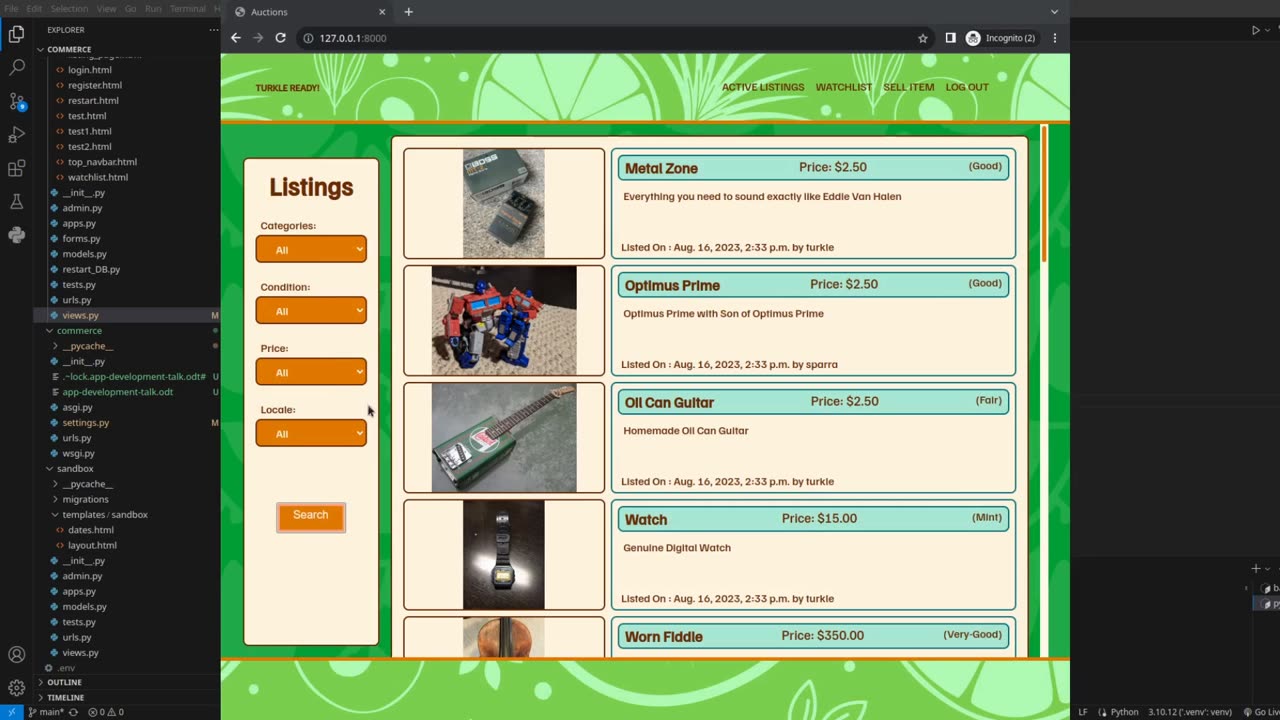Open the SELL ITEM link
Screen dimensions: 1280x720
tap(908, 87)
